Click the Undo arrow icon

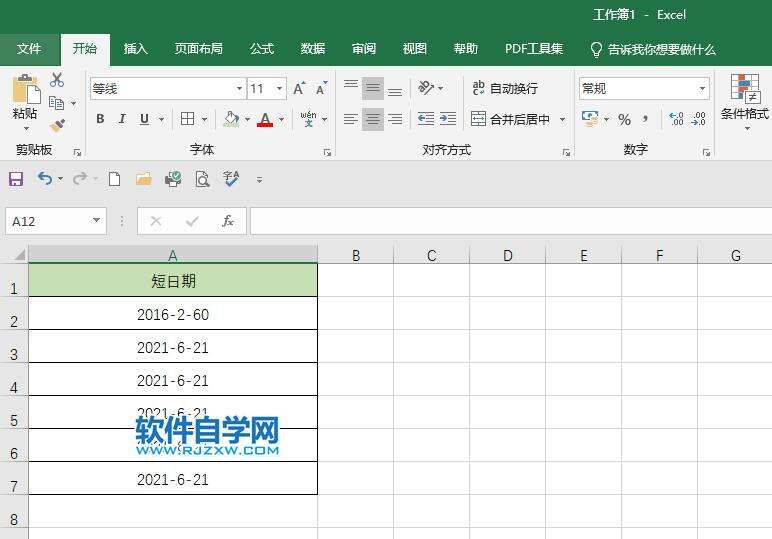[45, 179]
